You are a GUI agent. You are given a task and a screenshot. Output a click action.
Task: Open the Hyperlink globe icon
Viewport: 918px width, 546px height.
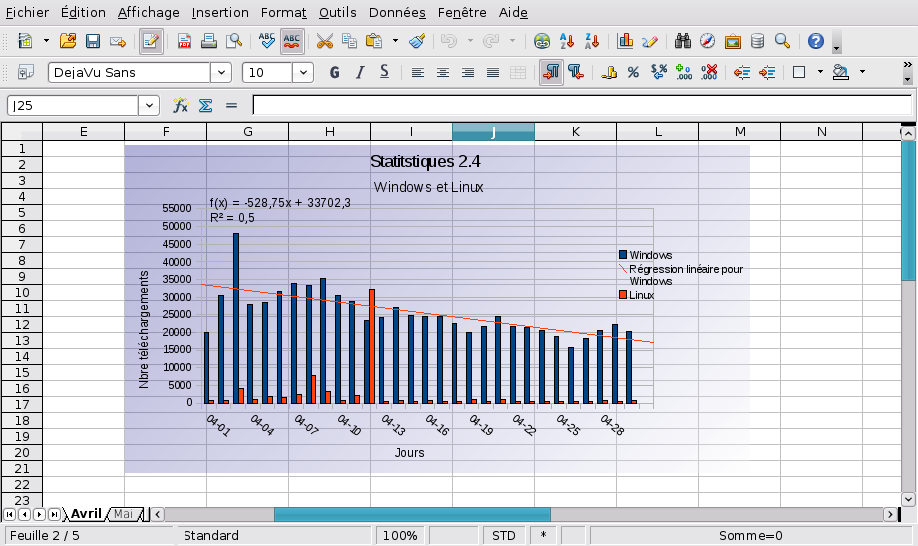542,41
